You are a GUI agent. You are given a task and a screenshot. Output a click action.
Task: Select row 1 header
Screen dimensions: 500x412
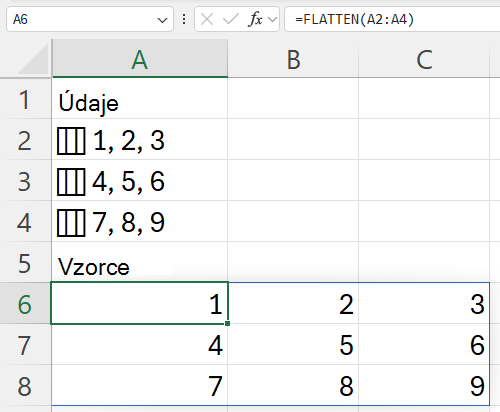point(25,99)
